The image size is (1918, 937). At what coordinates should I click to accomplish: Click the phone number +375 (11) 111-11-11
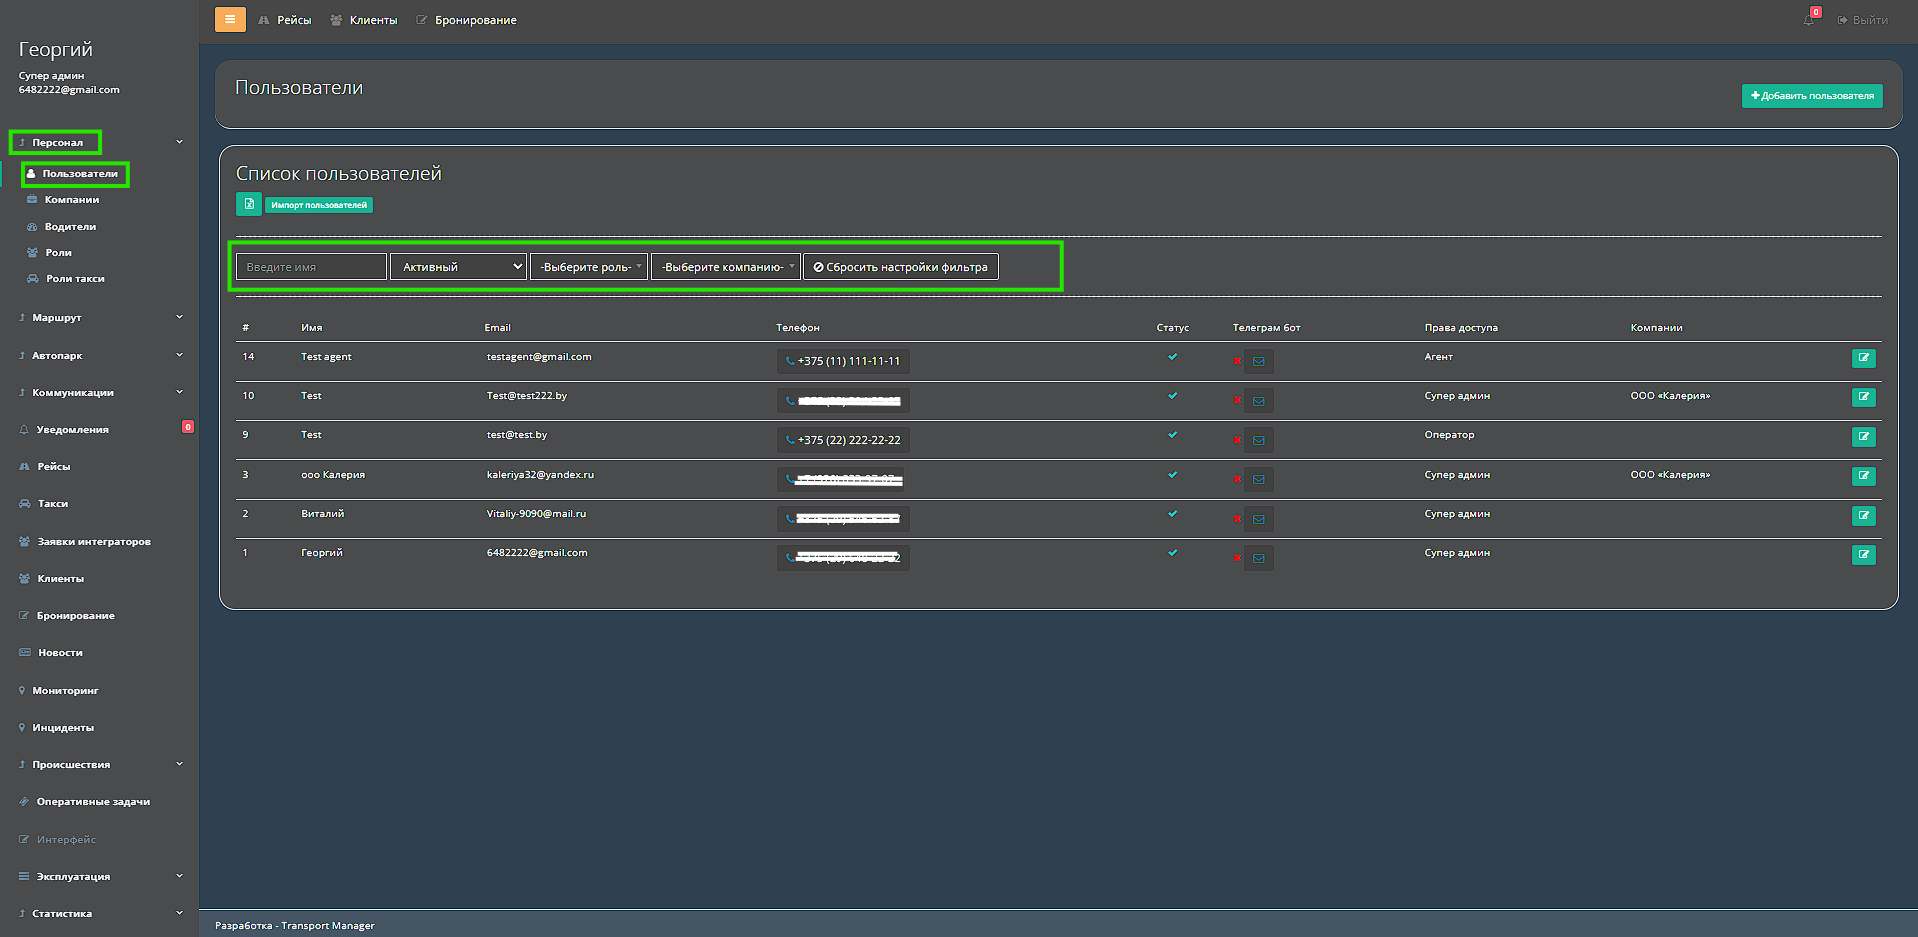pyautogui.click(x=843, y=361)
